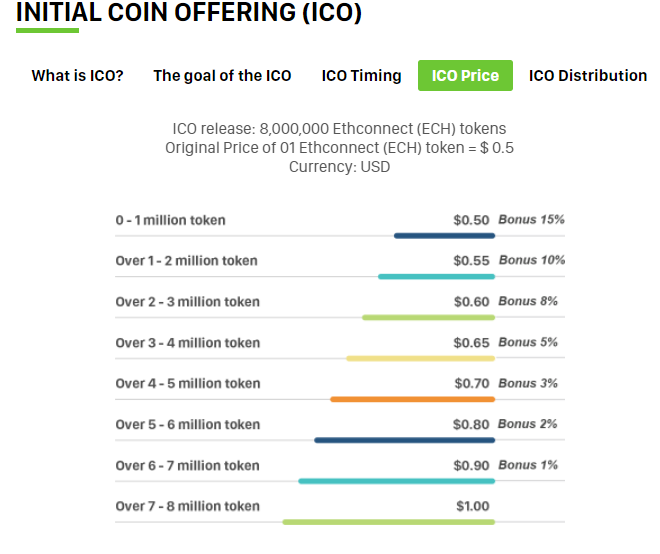
Task: Click the 0 - 1 million token row
Action: coord(171,220)
